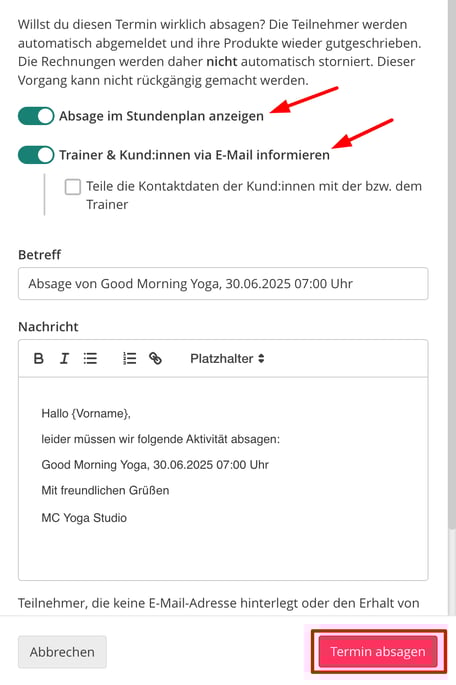Click the dialog's vertical scrollbar

pyautogui.click(x=452, y=262)
